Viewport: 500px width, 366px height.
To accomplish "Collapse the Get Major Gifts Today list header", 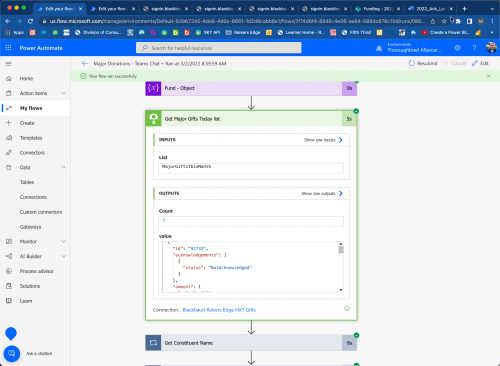I will (x=251, y=119).
